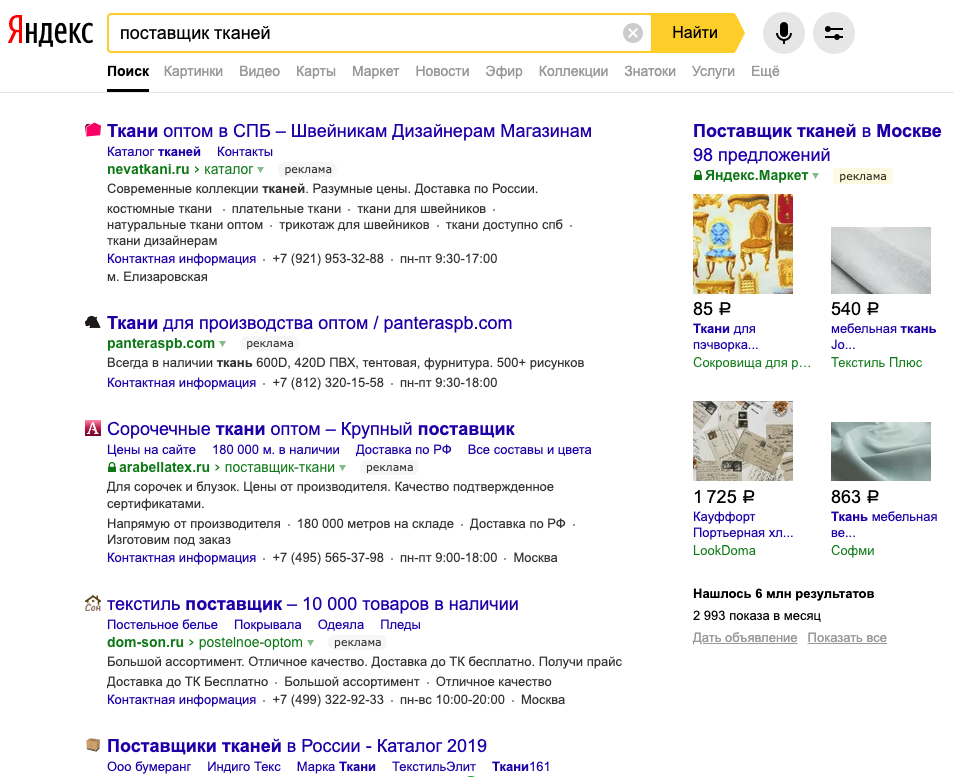Go to the Маркет tab

375,71
